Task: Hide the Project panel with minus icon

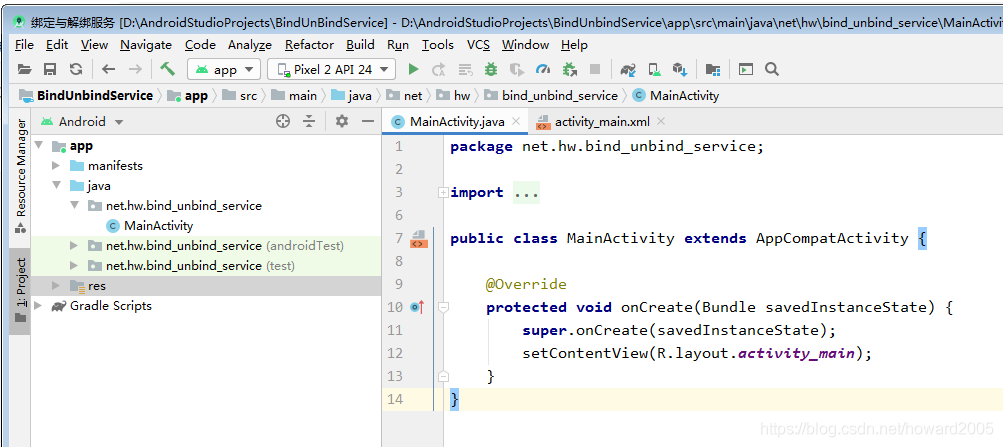Action: tap(368, 122)
